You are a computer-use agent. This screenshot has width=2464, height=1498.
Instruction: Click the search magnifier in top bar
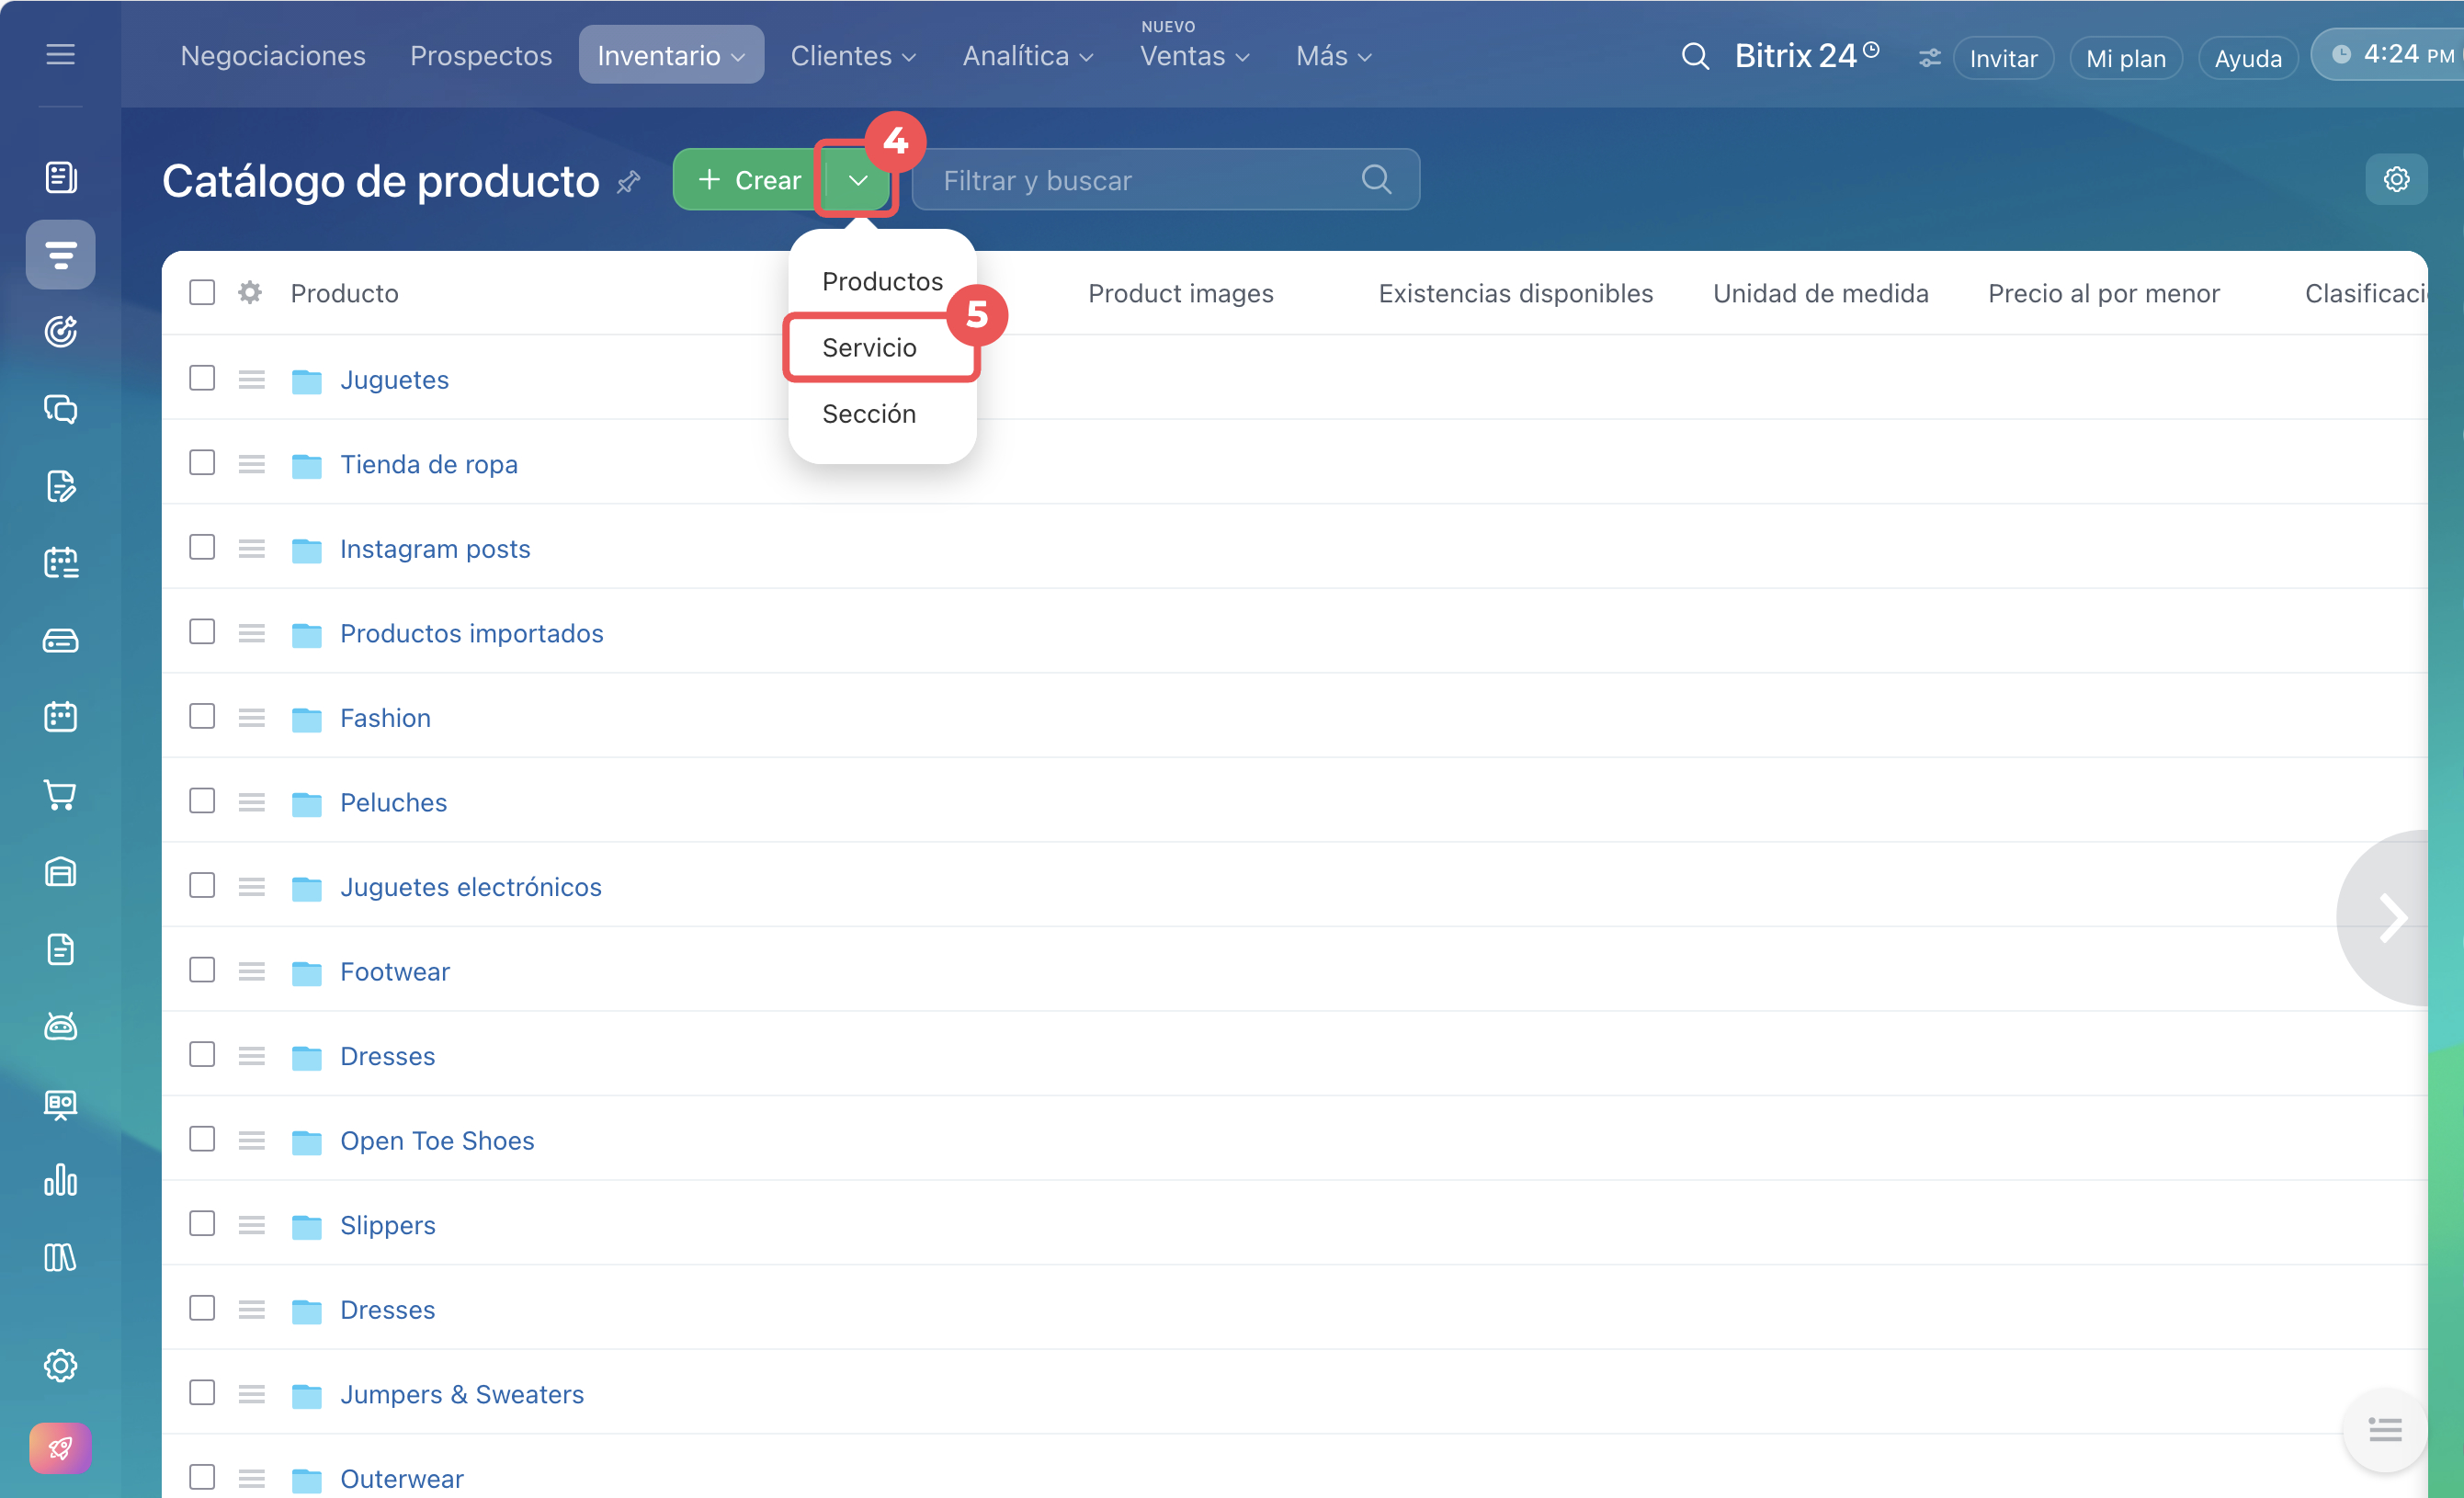(x=1695, y=56)
